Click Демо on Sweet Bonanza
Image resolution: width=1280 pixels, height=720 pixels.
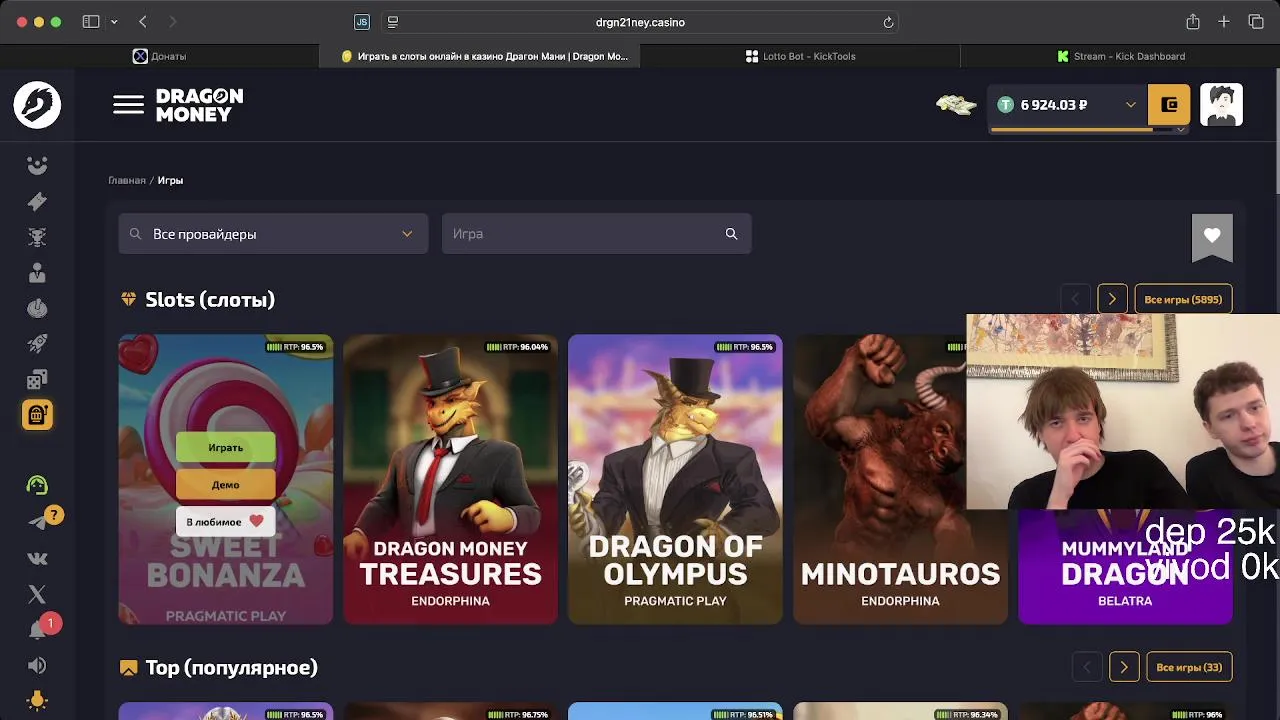[x=225, y=485]
